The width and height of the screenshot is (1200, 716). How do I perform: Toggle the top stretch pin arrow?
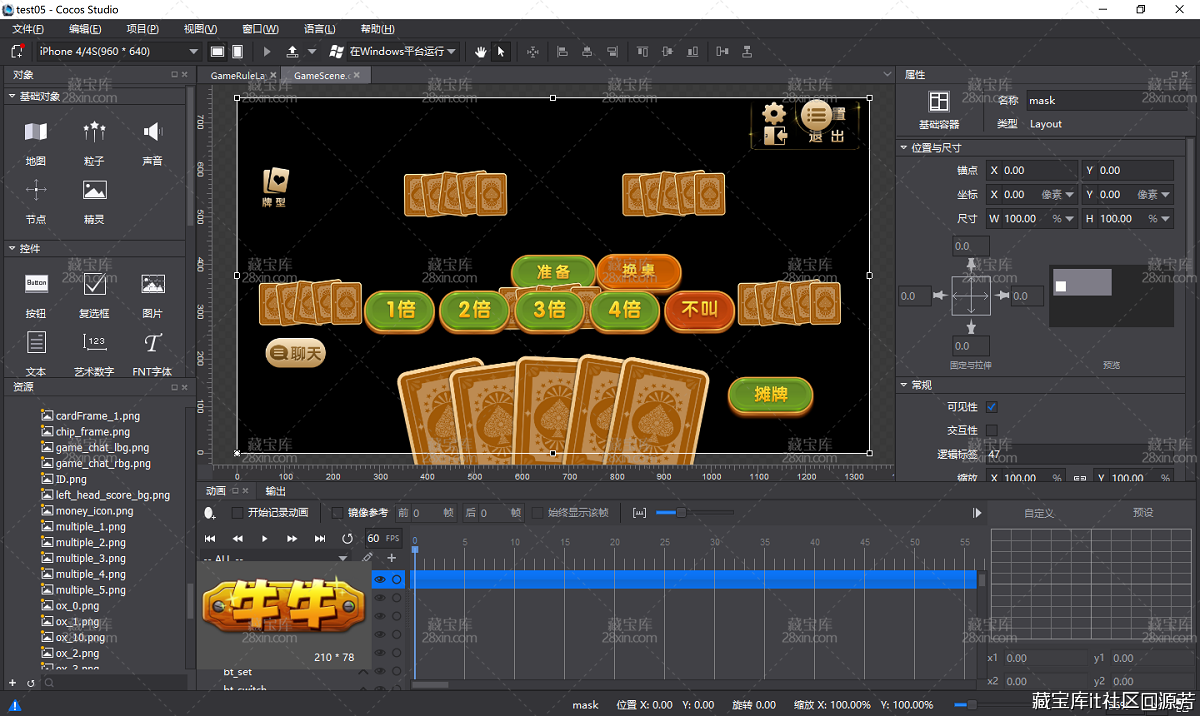point(970,265)
